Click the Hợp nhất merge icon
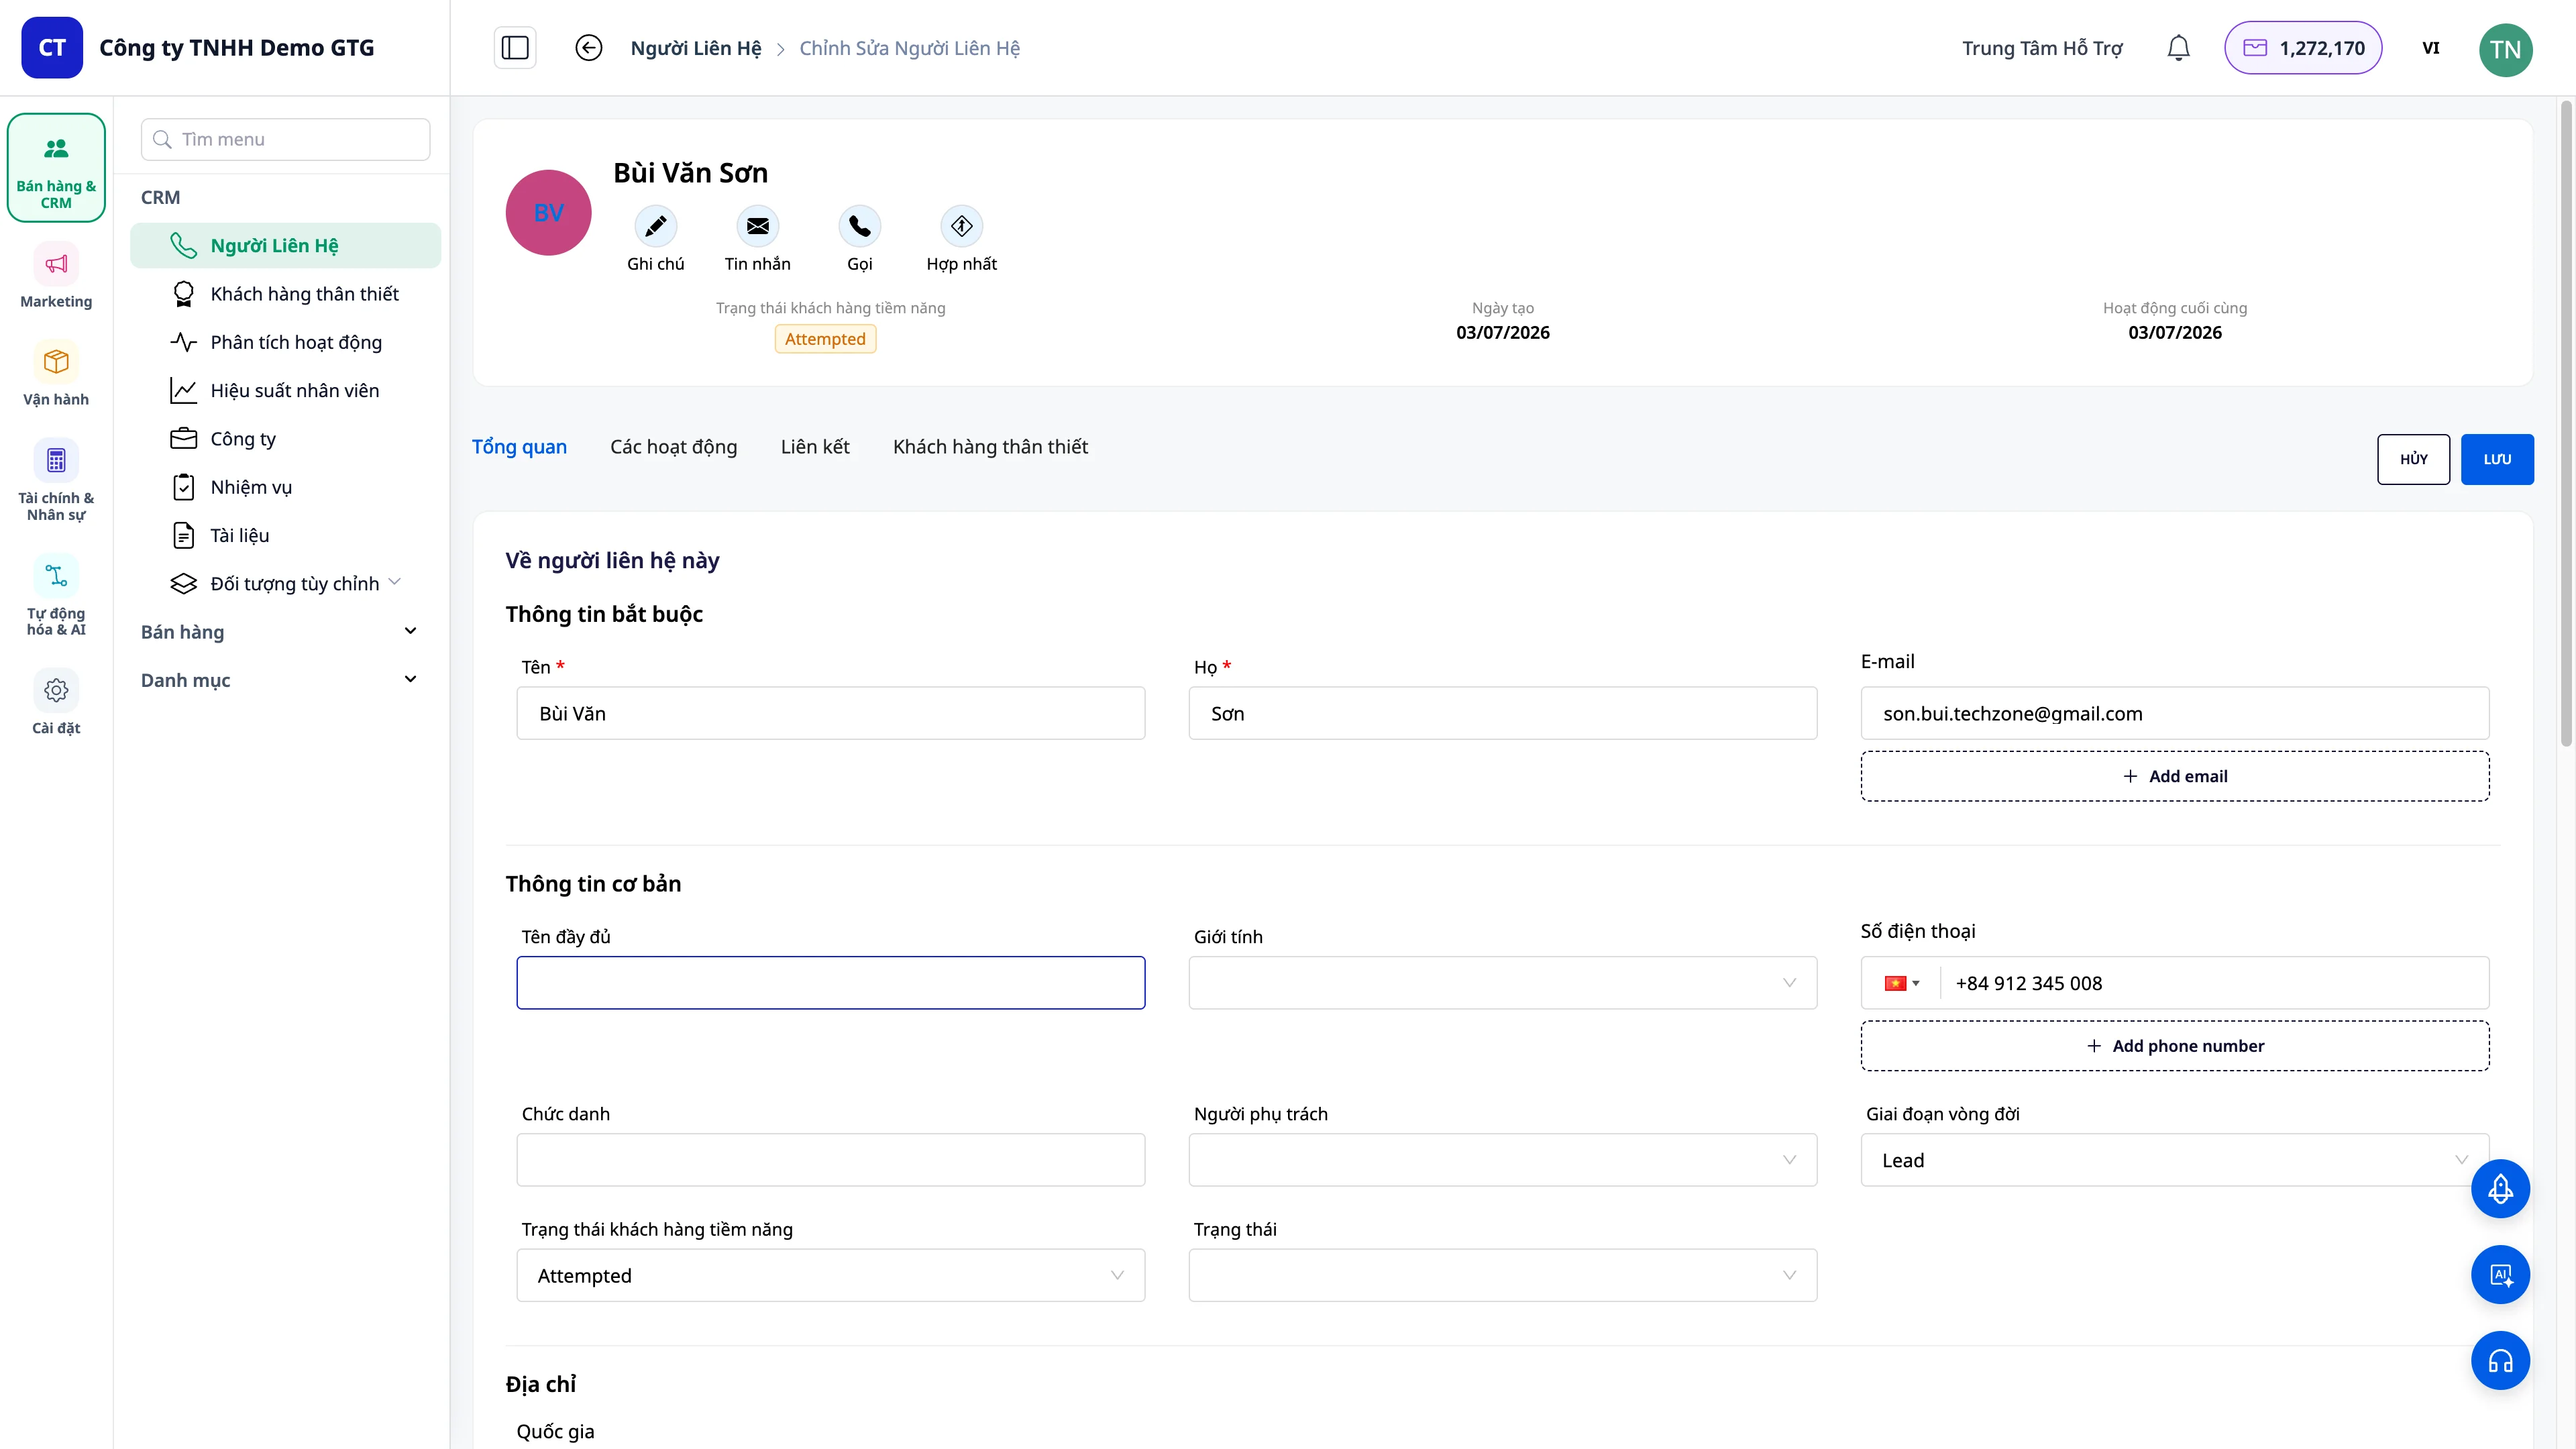Screen dimensions: 2576x1449 point(961,226)
